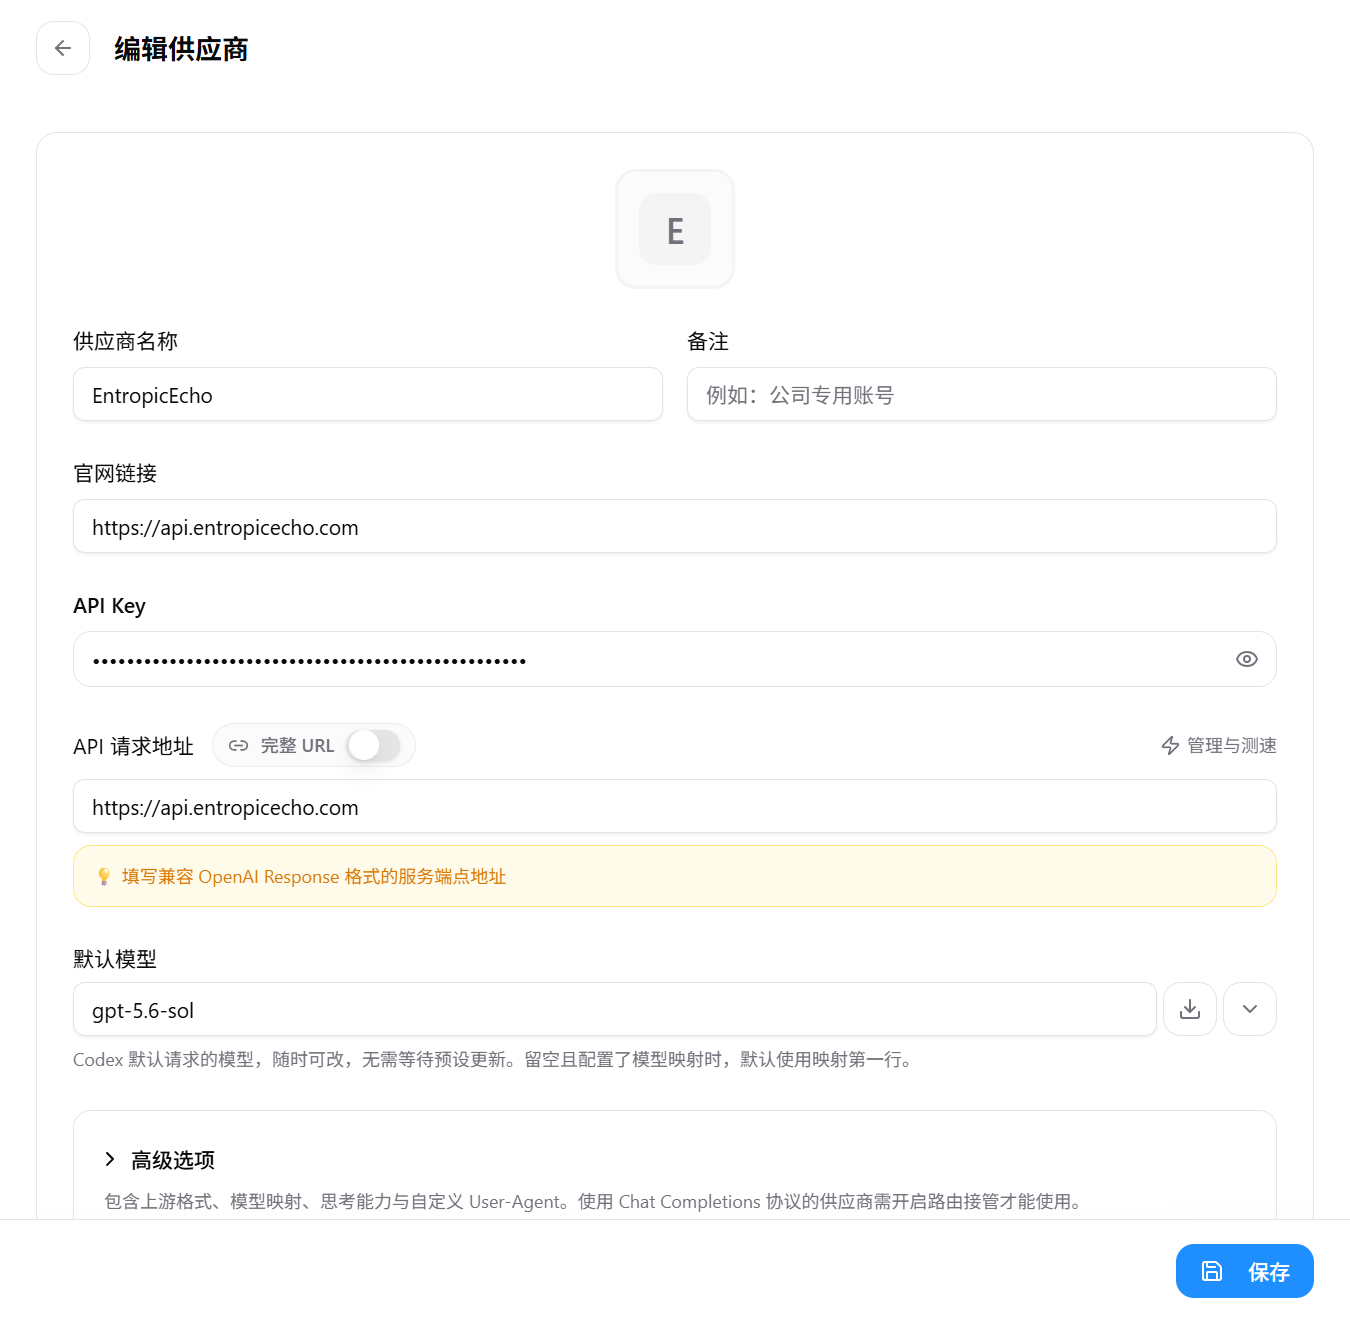Viewport: 1350px width, 1321px height.
Task: Go back using the arrow button
Action: click(x=63, y=48)
